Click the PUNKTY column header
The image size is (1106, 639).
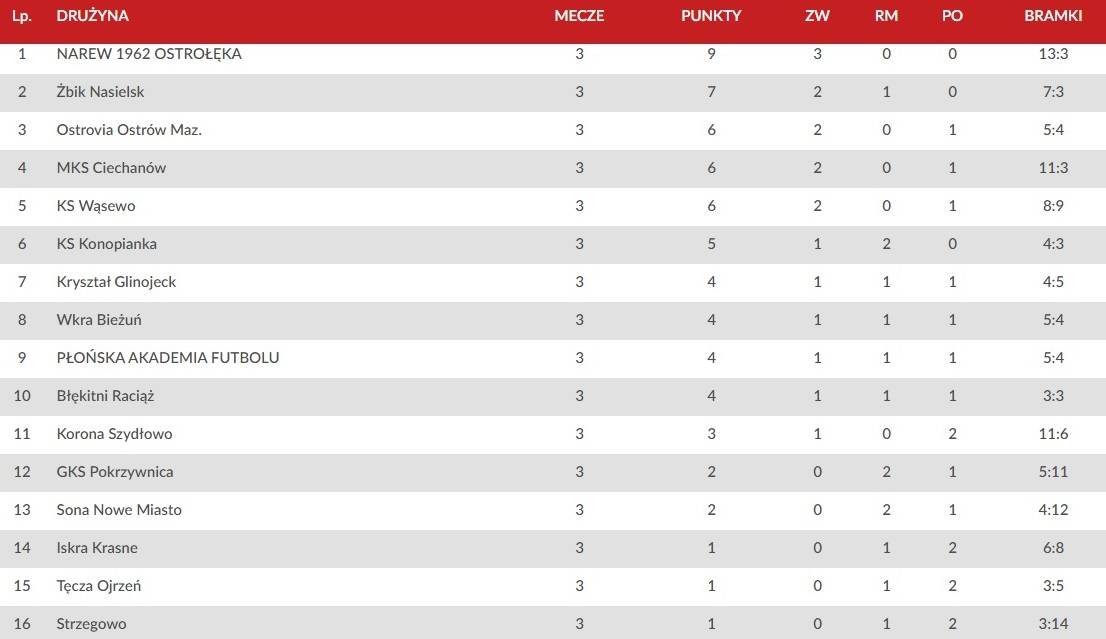point(711,16)
